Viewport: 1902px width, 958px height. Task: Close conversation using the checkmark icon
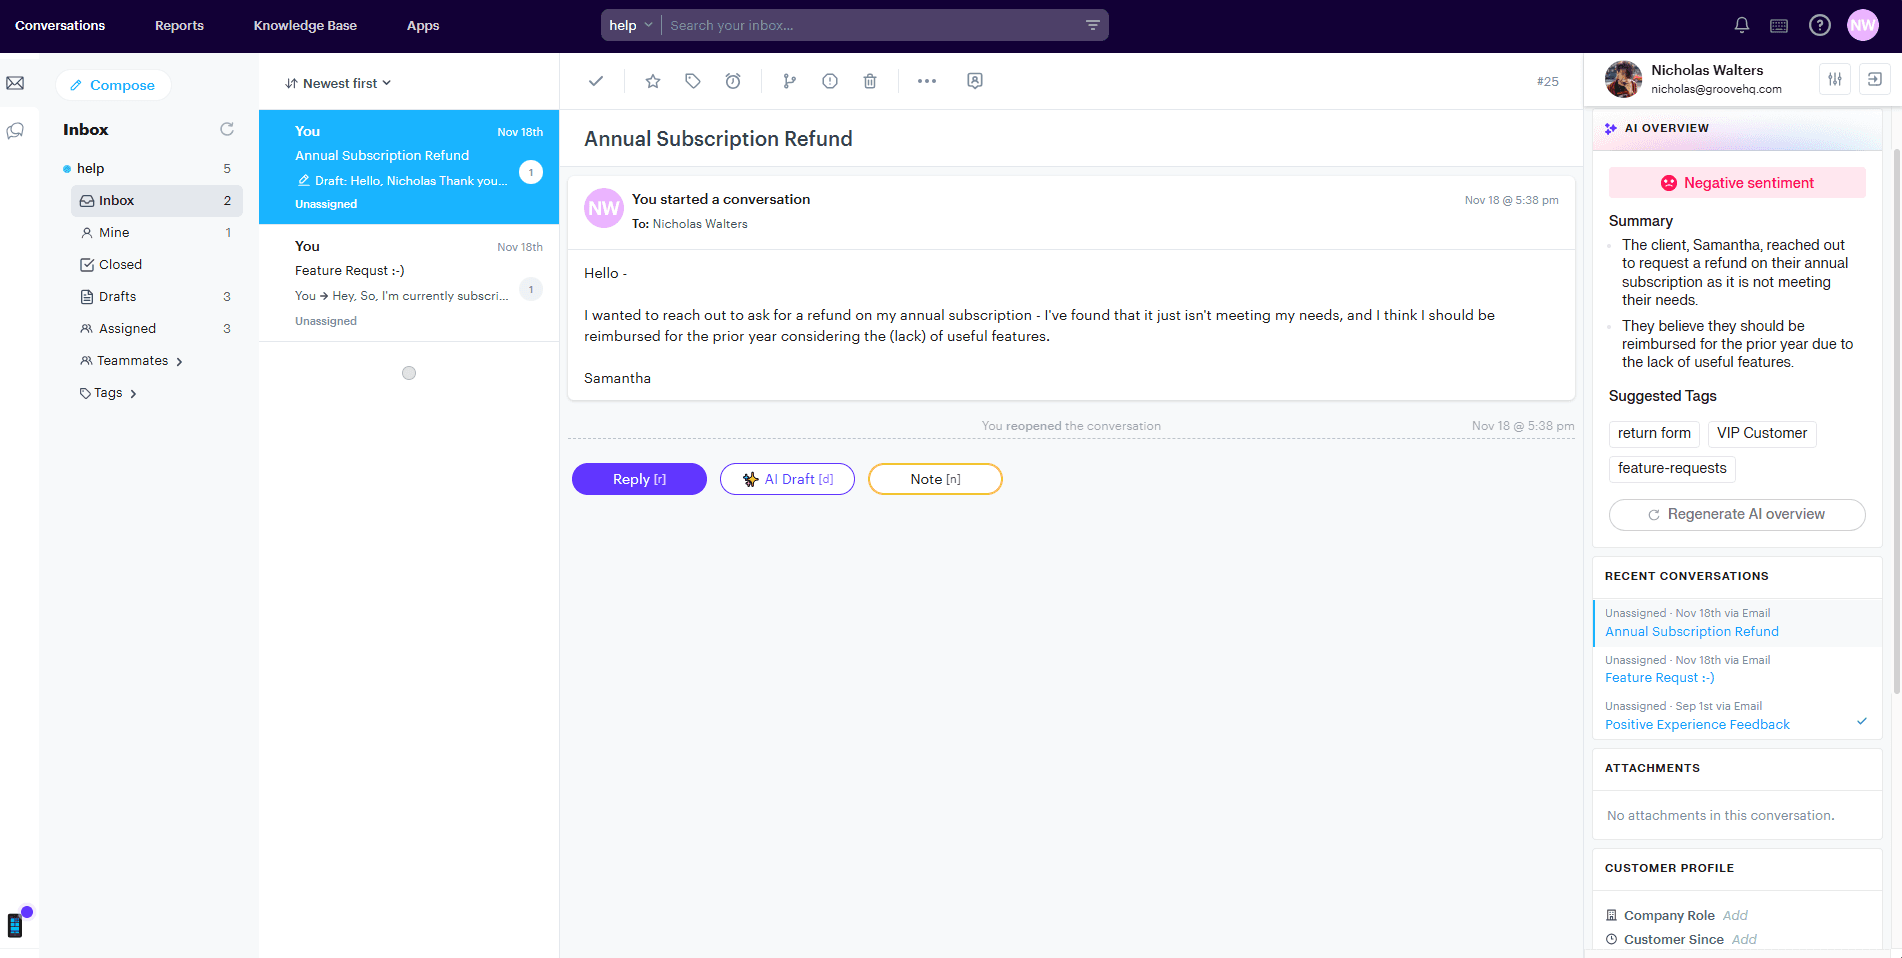(596, 81)
